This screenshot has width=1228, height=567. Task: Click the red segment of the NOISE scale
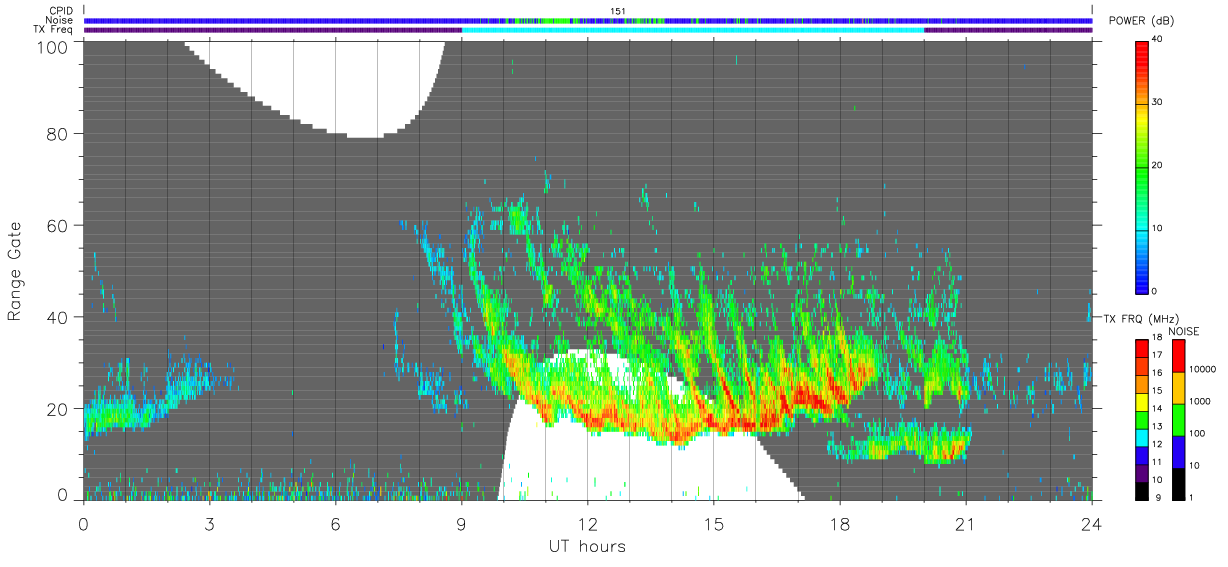[1178, 356]
